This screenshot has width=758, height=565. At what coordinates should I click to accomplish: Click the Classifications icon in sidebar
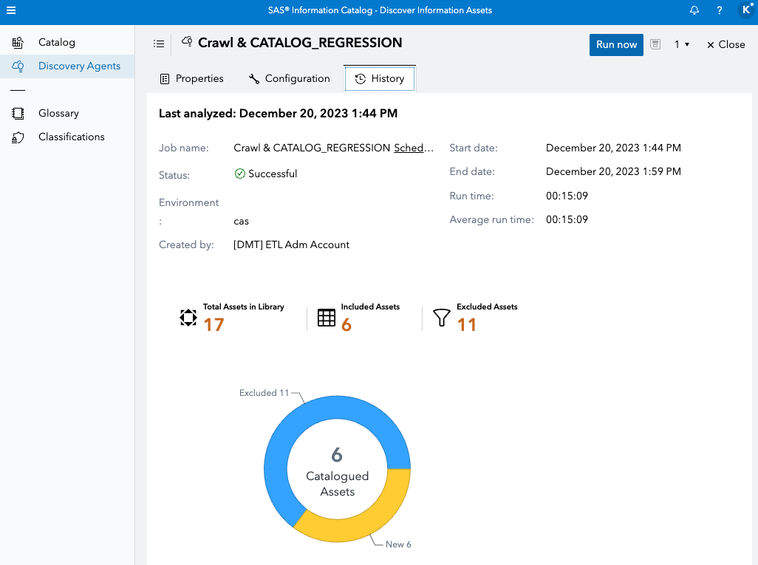click(18, 137)
